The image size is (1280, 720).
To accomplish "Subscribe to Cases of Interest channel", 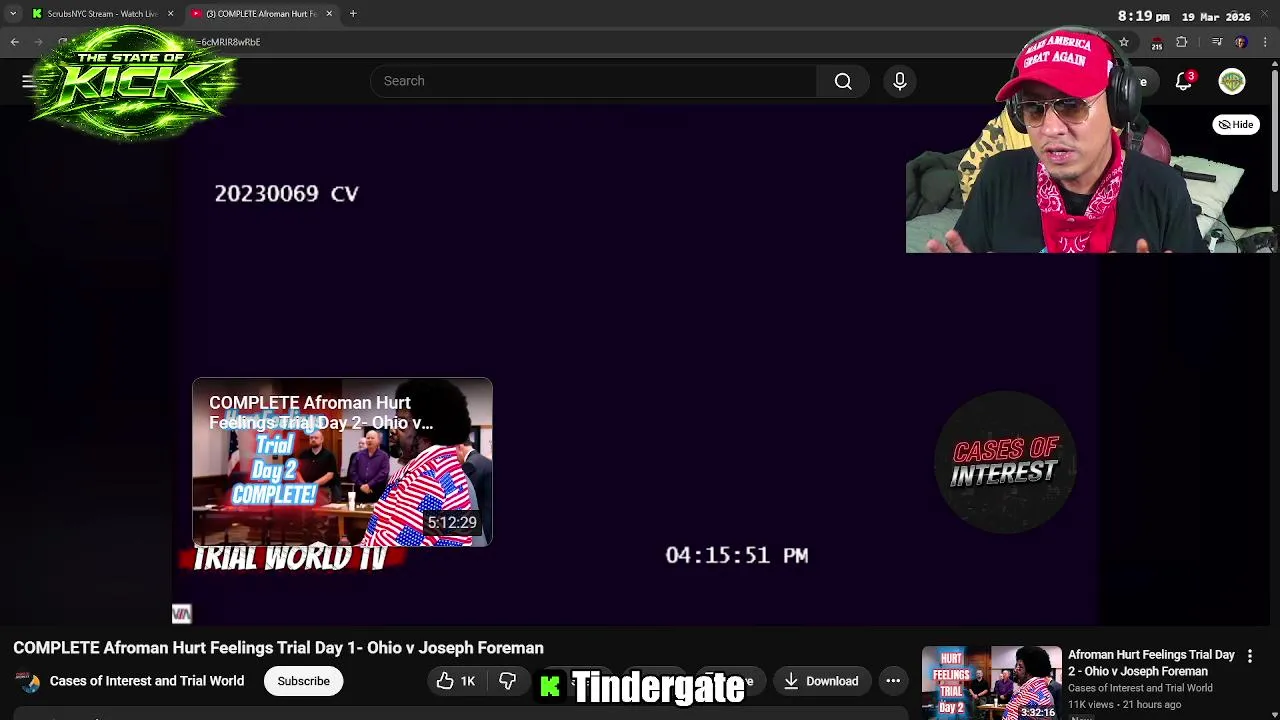I will pyautogui.click(x=303, y=681).
